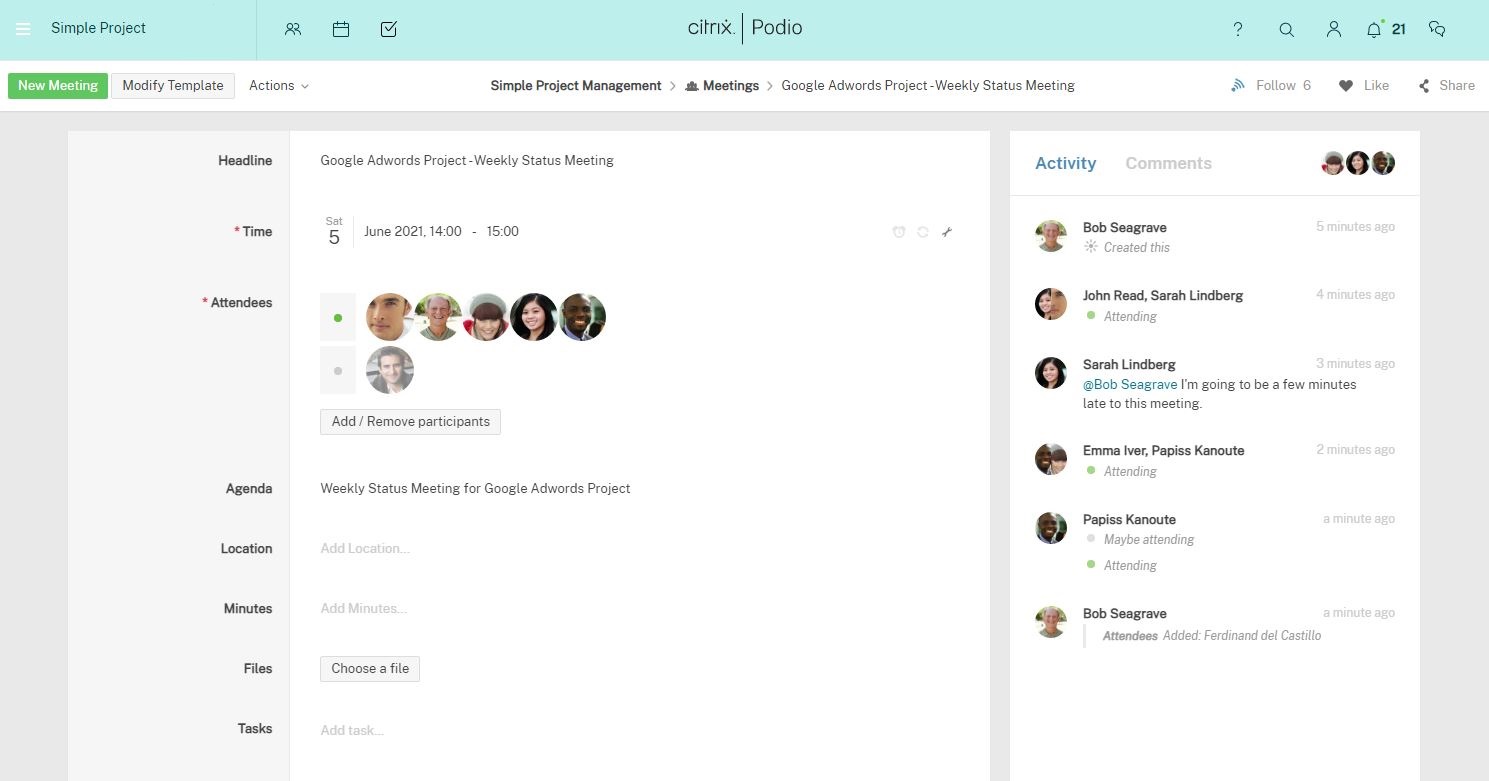1489x781 pixels.
Task: Switch to the Comments tab
Action: point(1168,163)
